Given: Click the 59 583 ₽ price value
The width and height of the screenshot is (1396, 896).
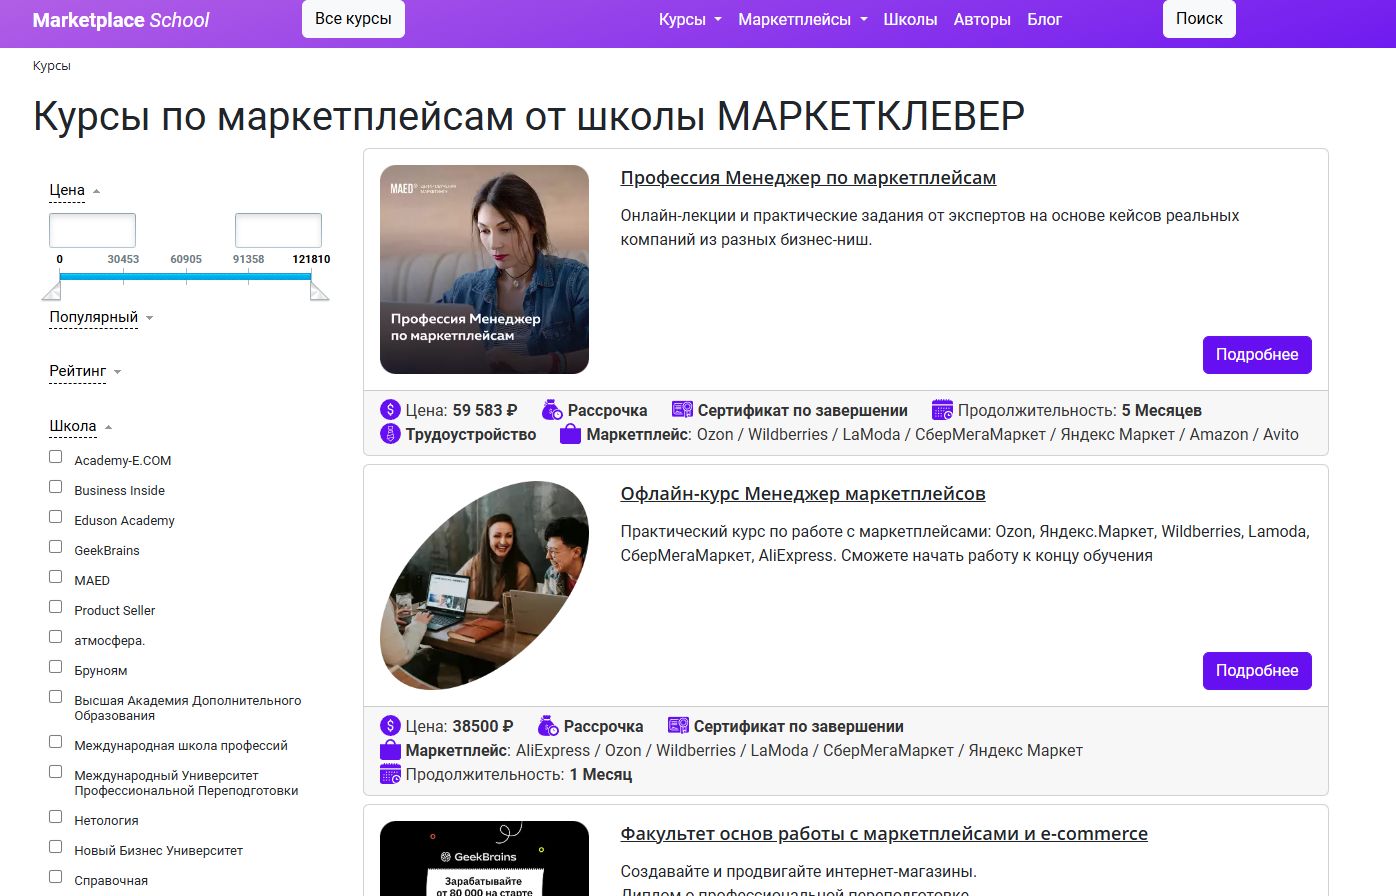Looking at the screenshot, I should 485,410.
